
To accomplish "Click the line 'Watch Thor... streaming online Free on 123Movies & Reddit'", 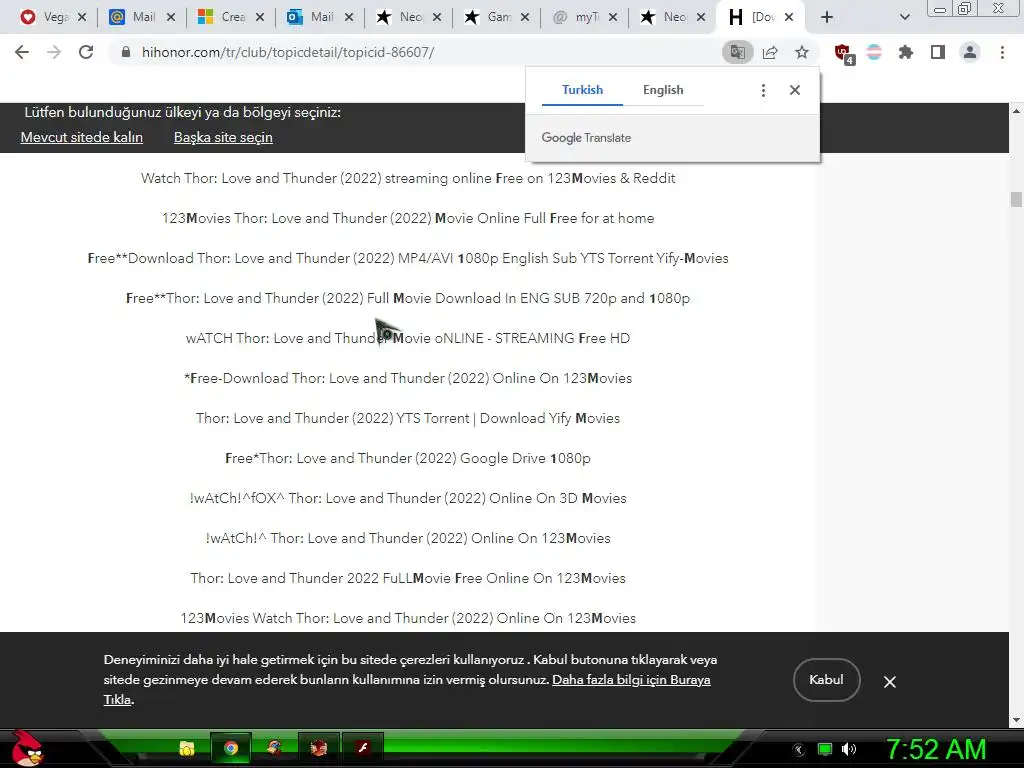I will point(408,178).
